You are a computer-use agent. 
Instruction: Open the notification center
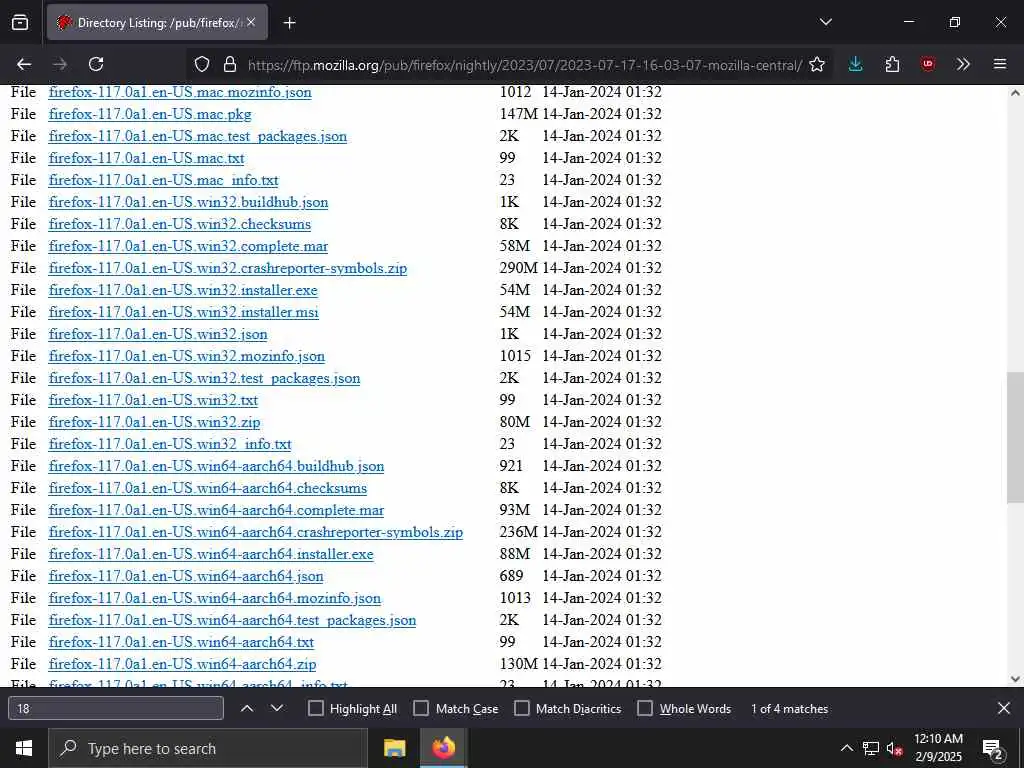[x=993, y=750]
